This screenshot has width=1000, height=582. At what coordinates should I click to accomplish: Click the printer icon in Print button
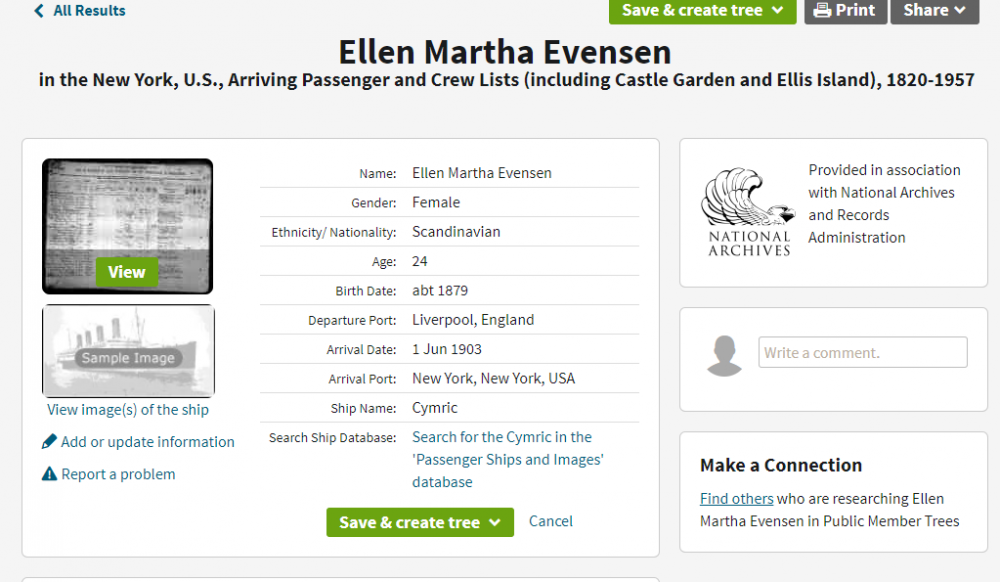coord(822,10)
